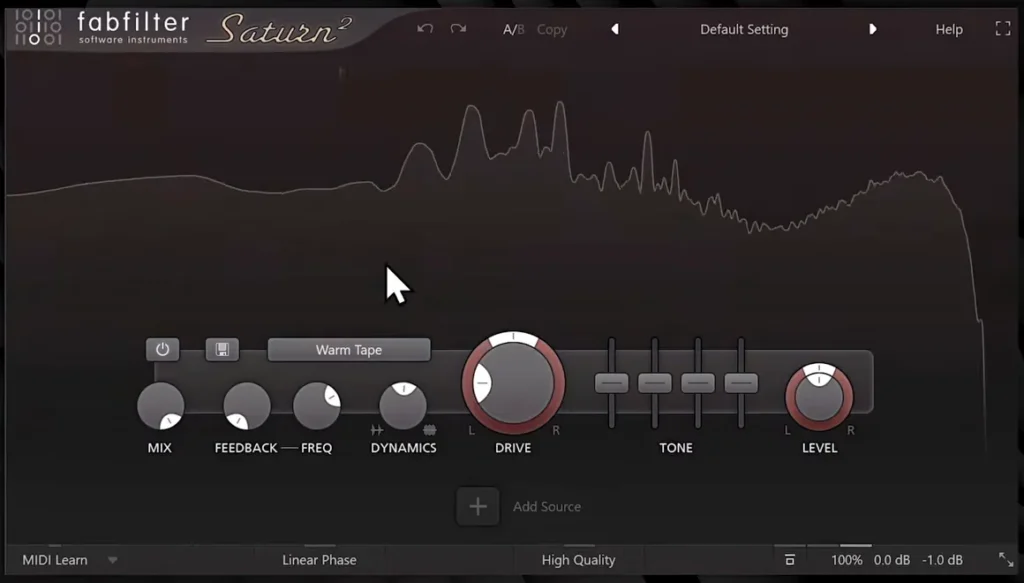1024x583 pixels.
Task: Open the Default Setting preset menu
Action: [x=744, y=29]
